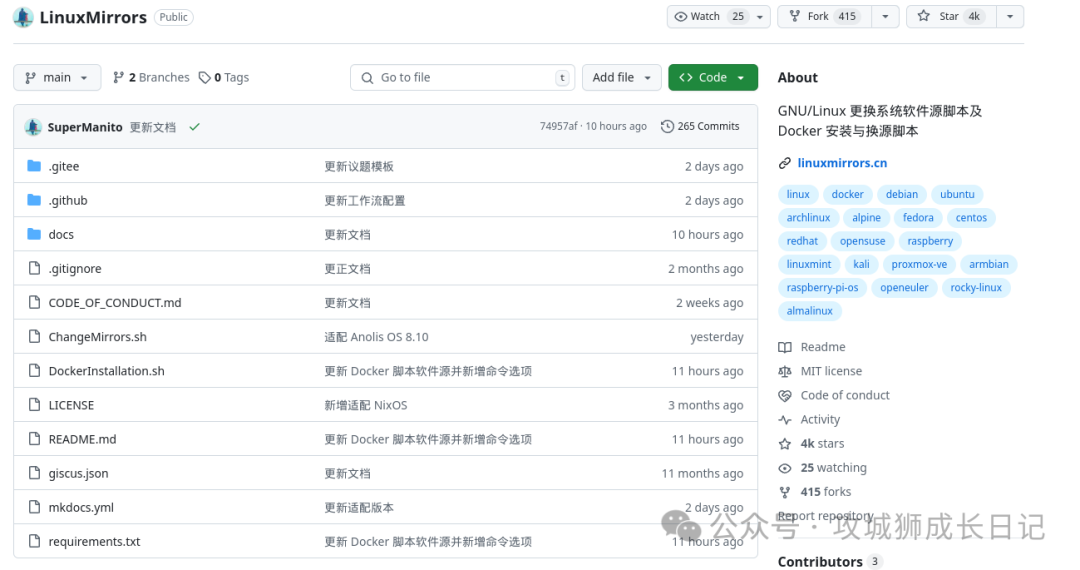Open the Fork options dropdown arrow

(x=885, y=17)
